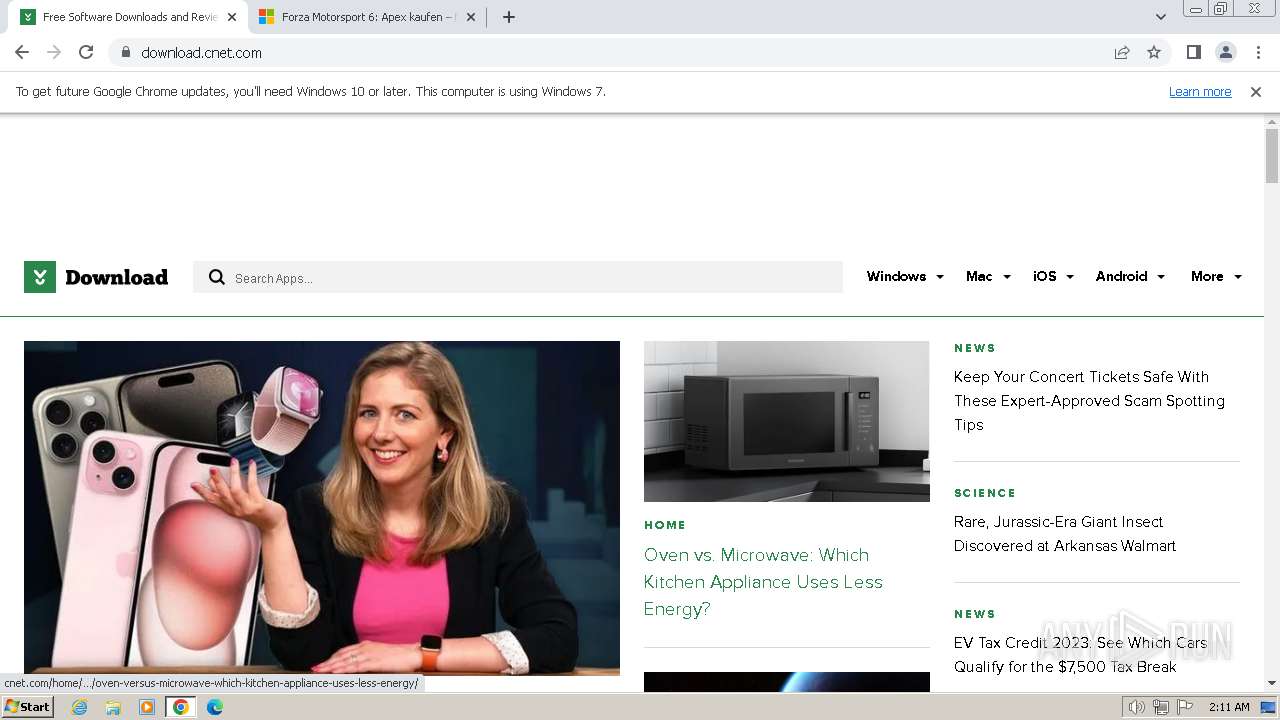
Task: Open the Chrome side panel
Action: pyautogui.click(x=1193, y=52)
